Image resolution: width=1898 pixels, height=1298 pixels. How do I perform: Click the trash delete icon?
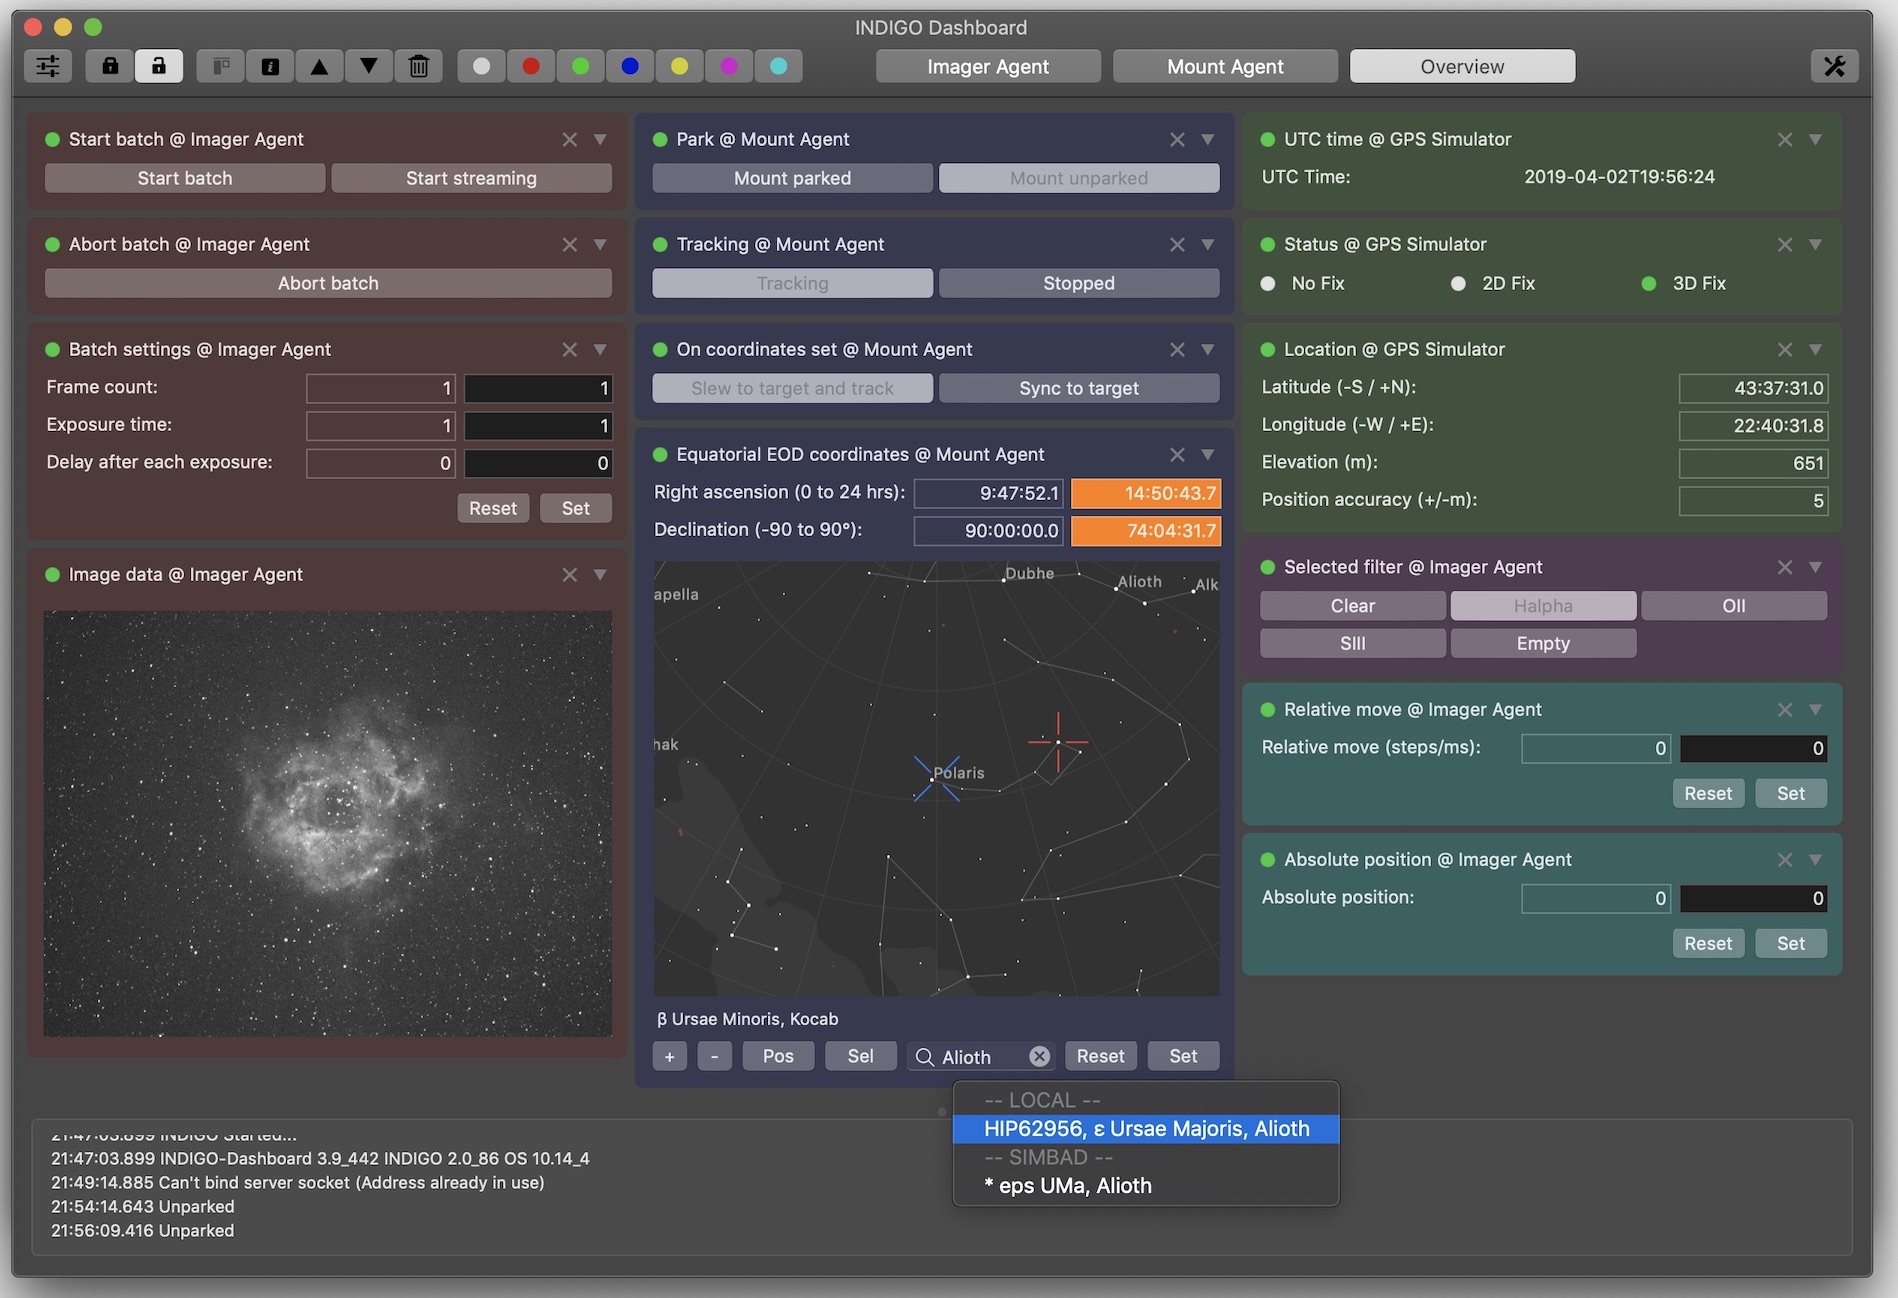tap(419, 66)
